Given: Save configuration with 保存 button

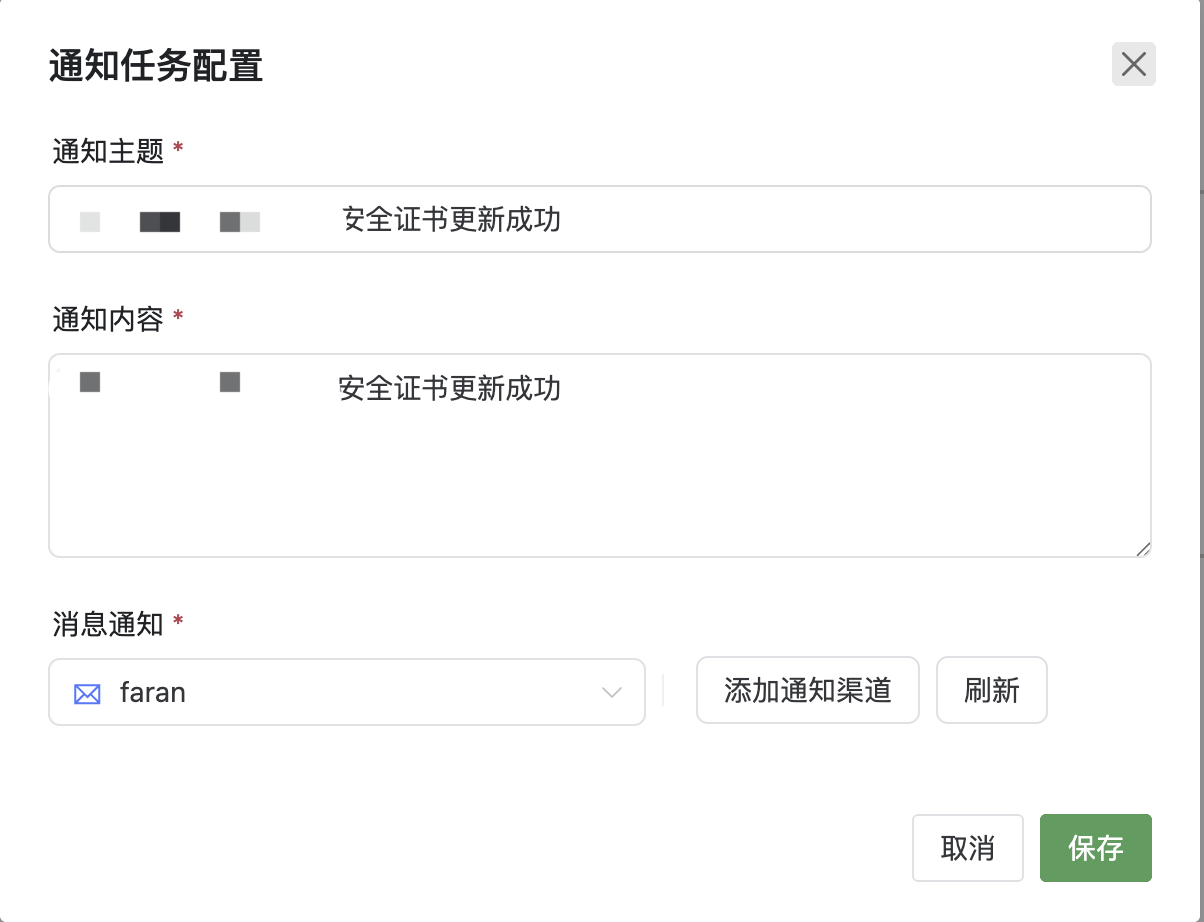Looking at the screenshot, I should (x=1095, y=848).
